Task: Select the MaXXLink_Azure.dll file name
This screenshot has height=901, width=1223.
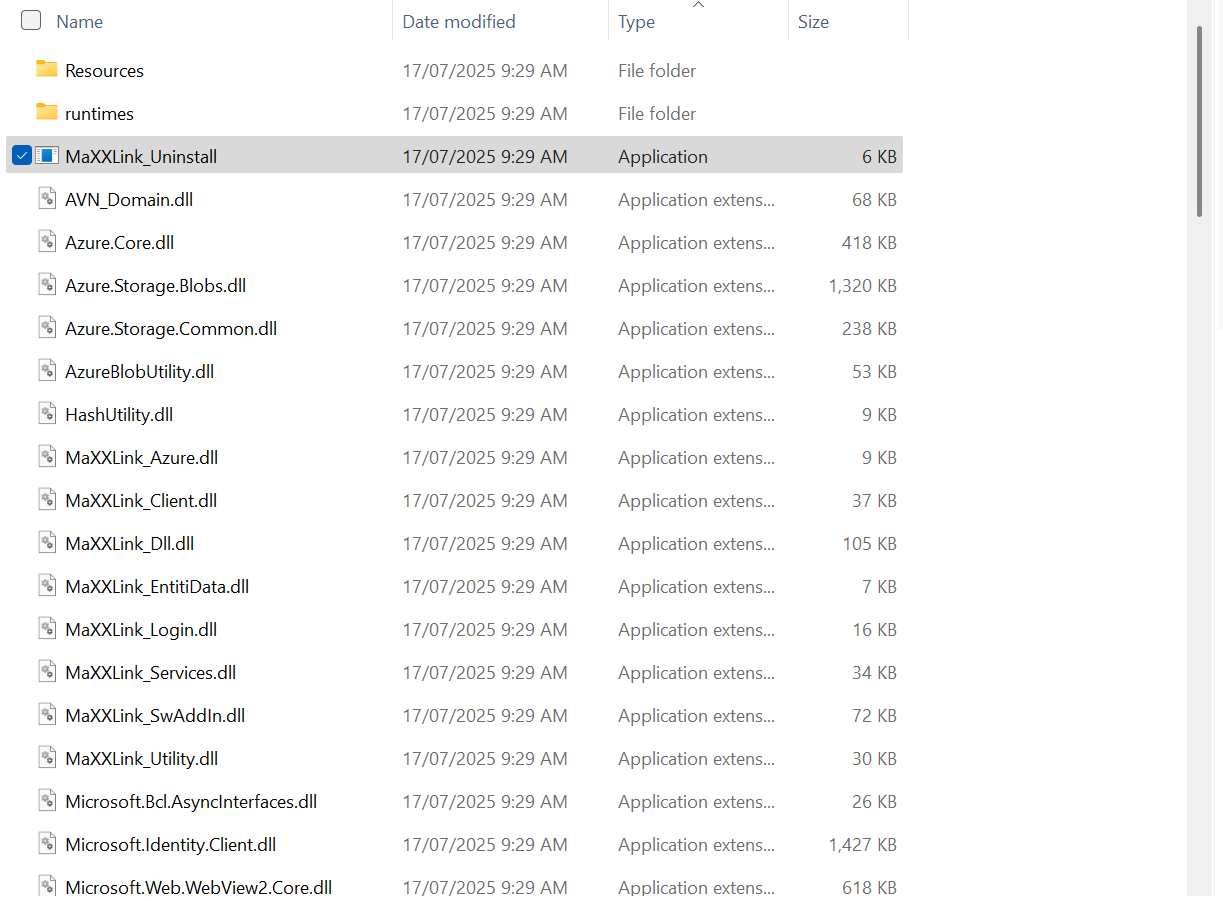Action: pyautogui.click(x=141, y=458)
